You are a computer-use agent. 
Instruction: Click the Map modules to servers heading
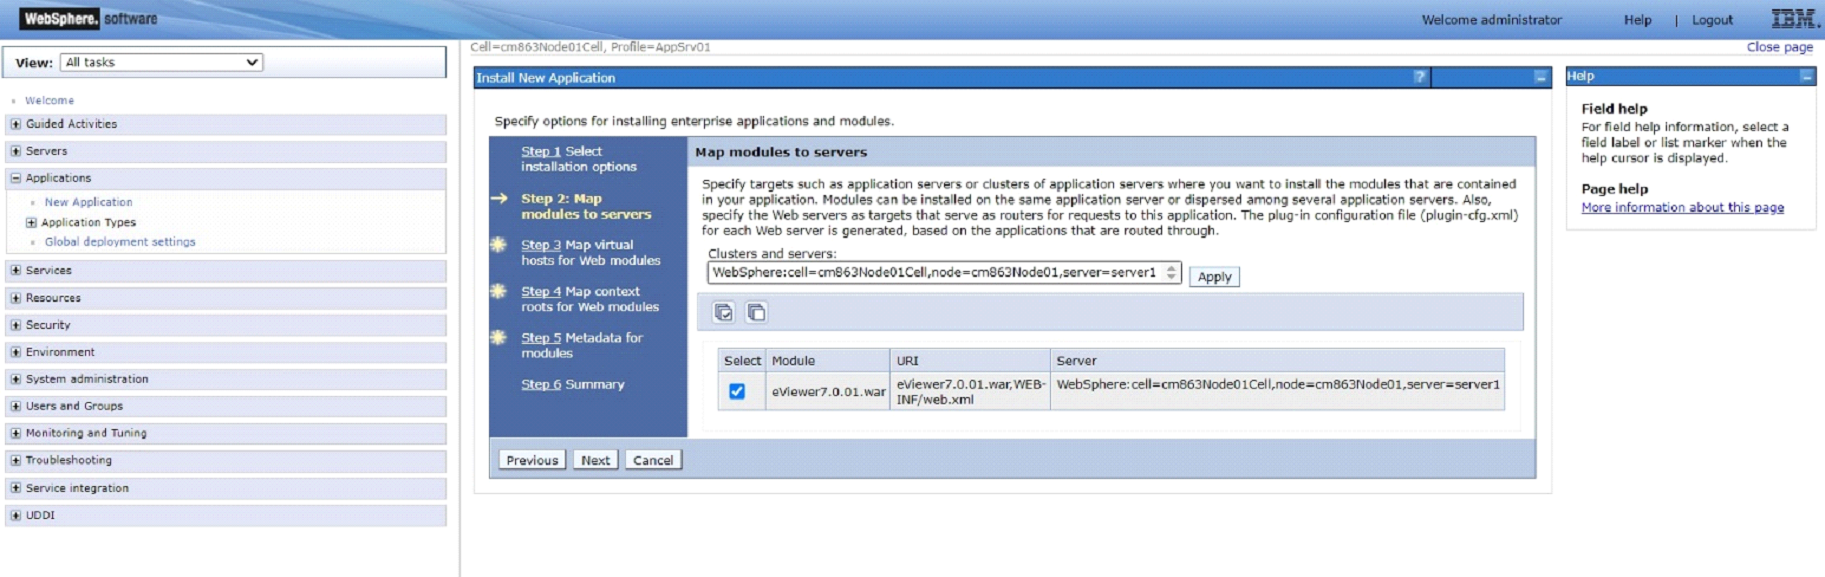[x=781, y=152]
